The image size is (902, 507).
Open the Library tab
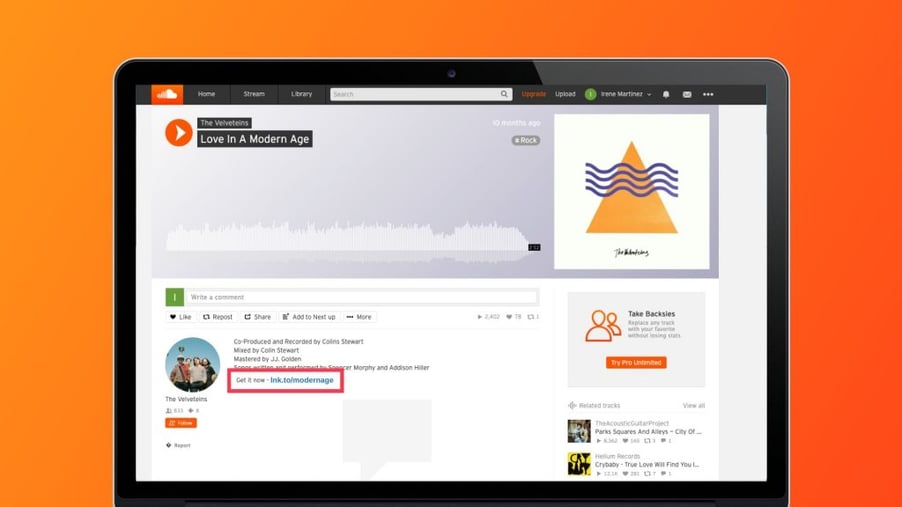(x=301, y=94)
